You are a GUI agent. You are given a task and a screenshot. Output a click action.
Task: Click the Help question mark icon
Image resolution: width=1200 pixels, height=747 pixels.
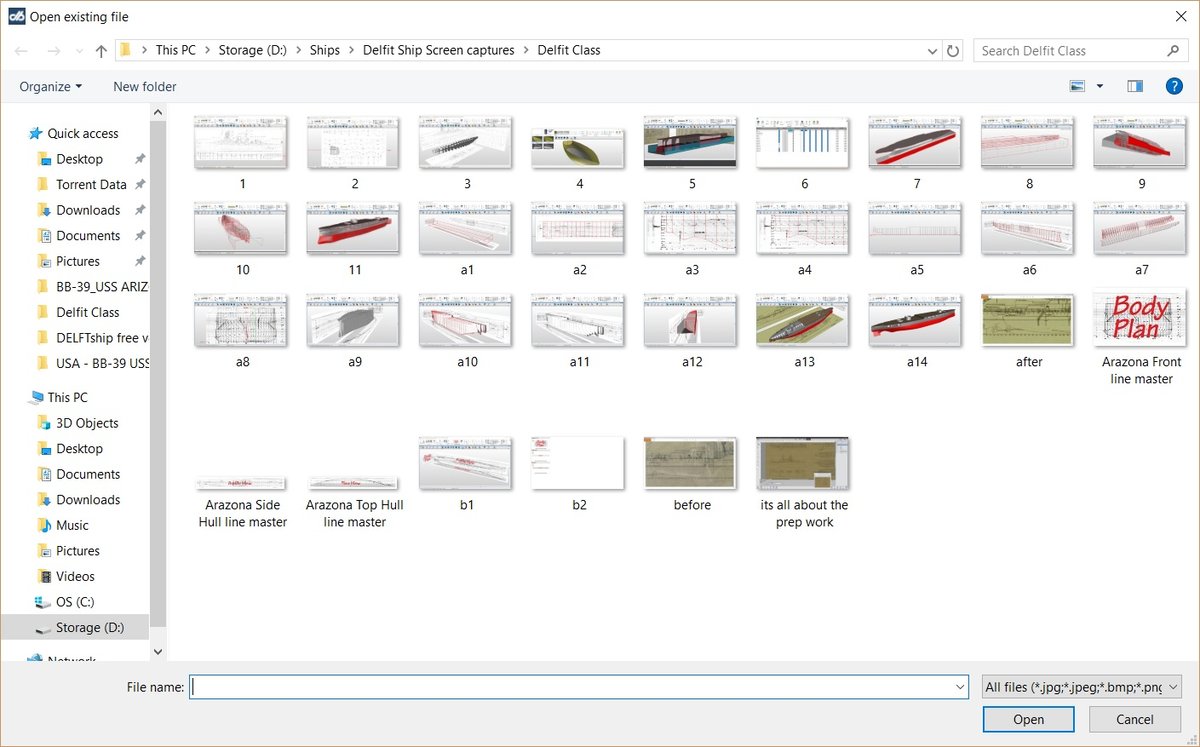[x=1174, y=87]
